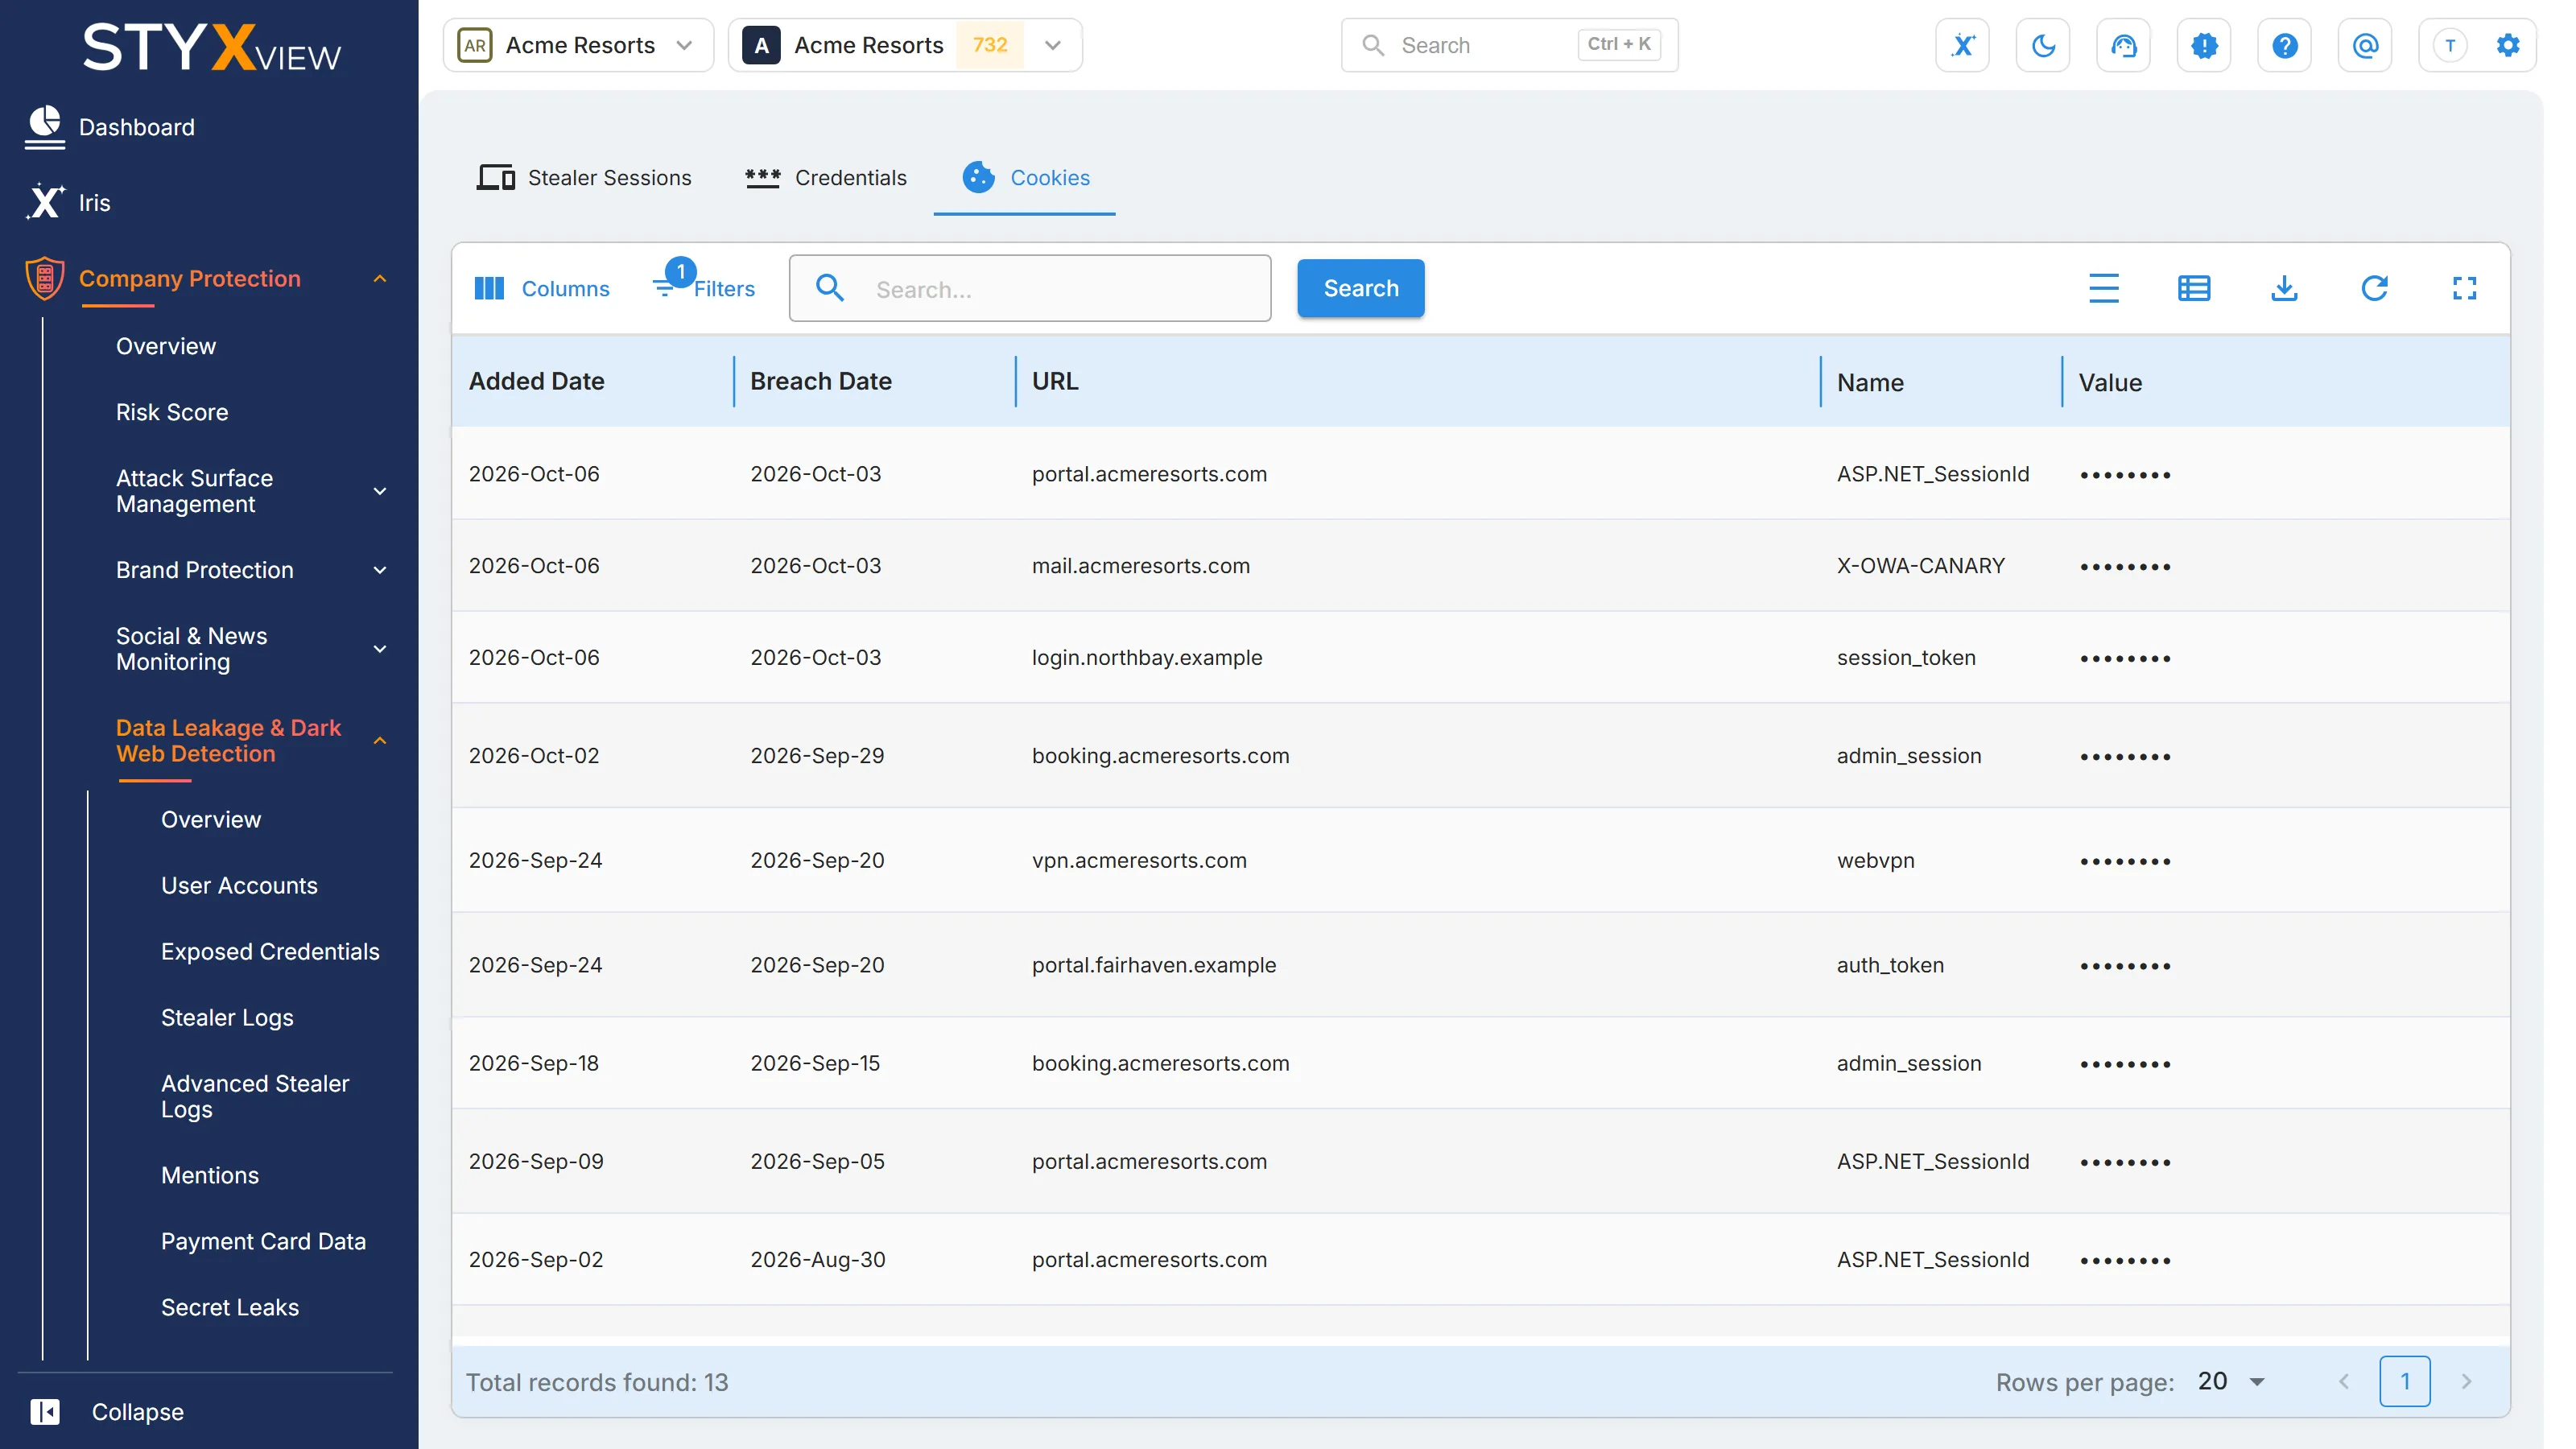Image resolution: width=2576 pixels, height=1449 pixels.
Task: Open the Columns selector
Action: point(541,288)
